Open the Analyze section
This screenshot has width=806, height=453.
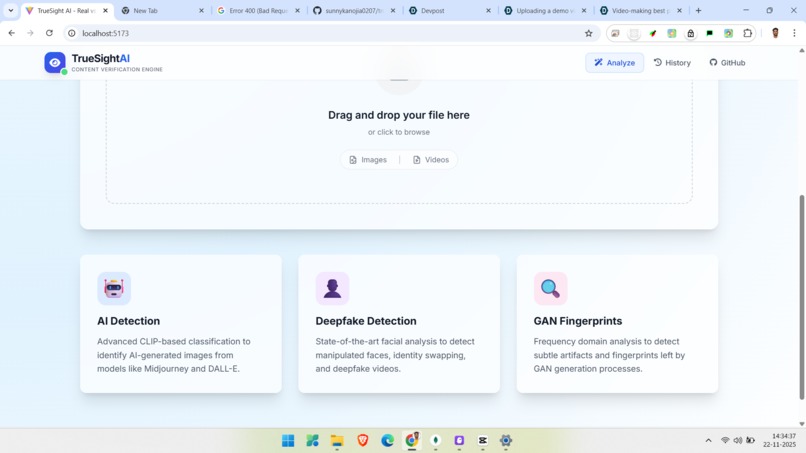tap(614, 63)
